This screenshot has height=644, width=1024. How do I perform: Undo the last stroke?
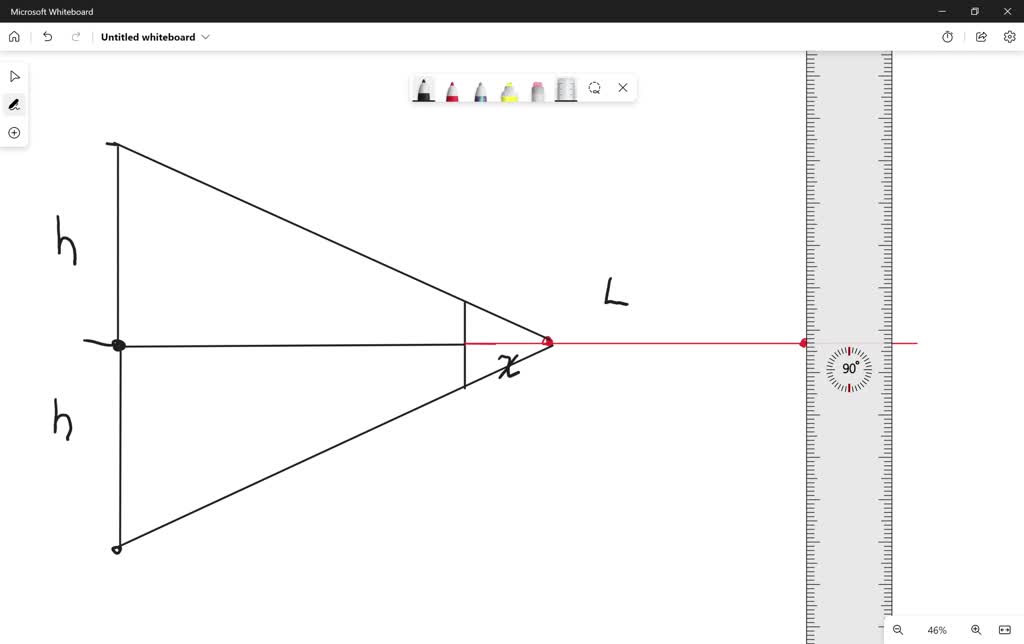pyautogui.click(x=47, y=36)
